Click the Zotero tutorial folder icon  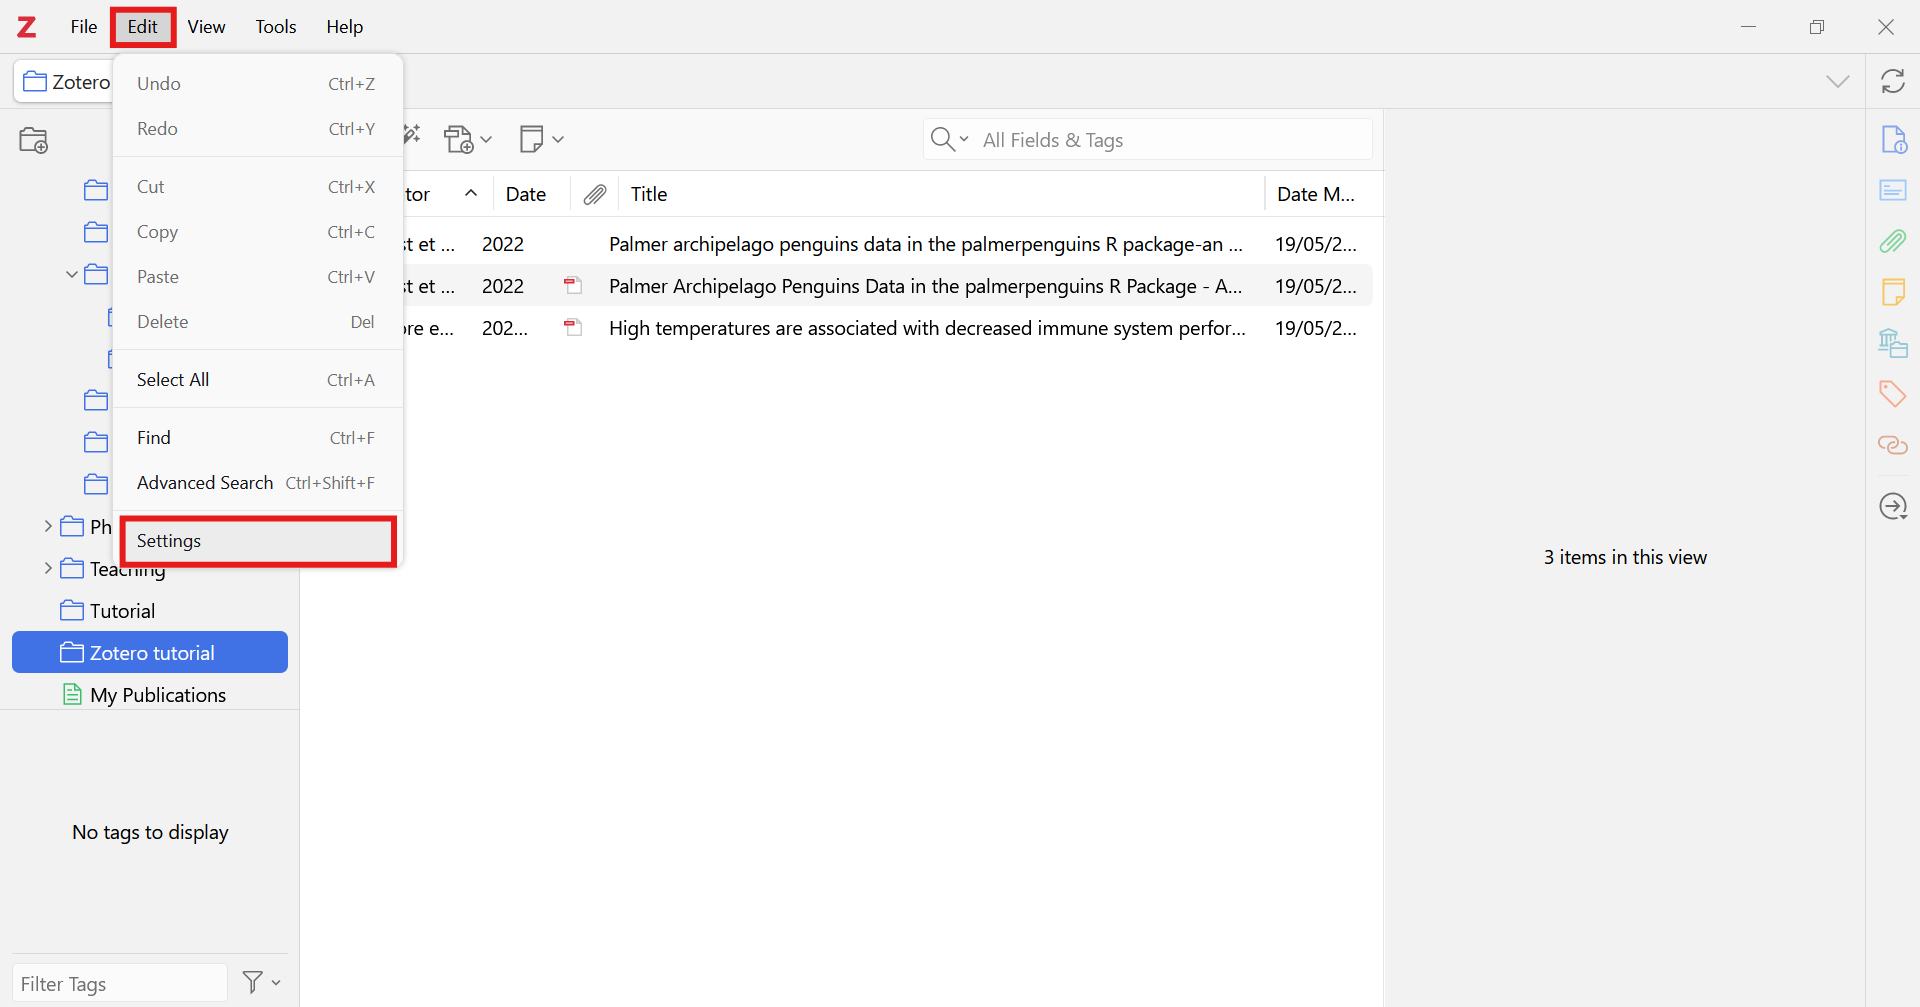72,652
